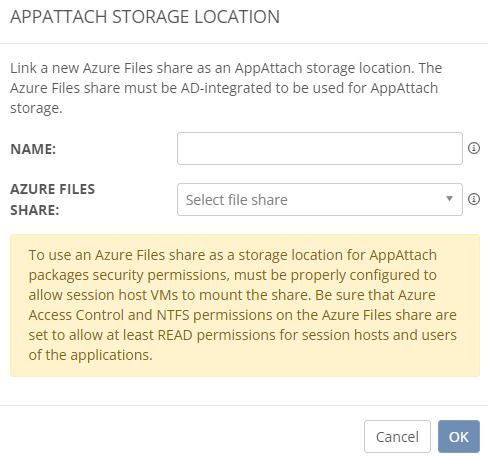
Task: Click the 'Link a new Azure Files share' description
Action: click(x=227, y=88)
